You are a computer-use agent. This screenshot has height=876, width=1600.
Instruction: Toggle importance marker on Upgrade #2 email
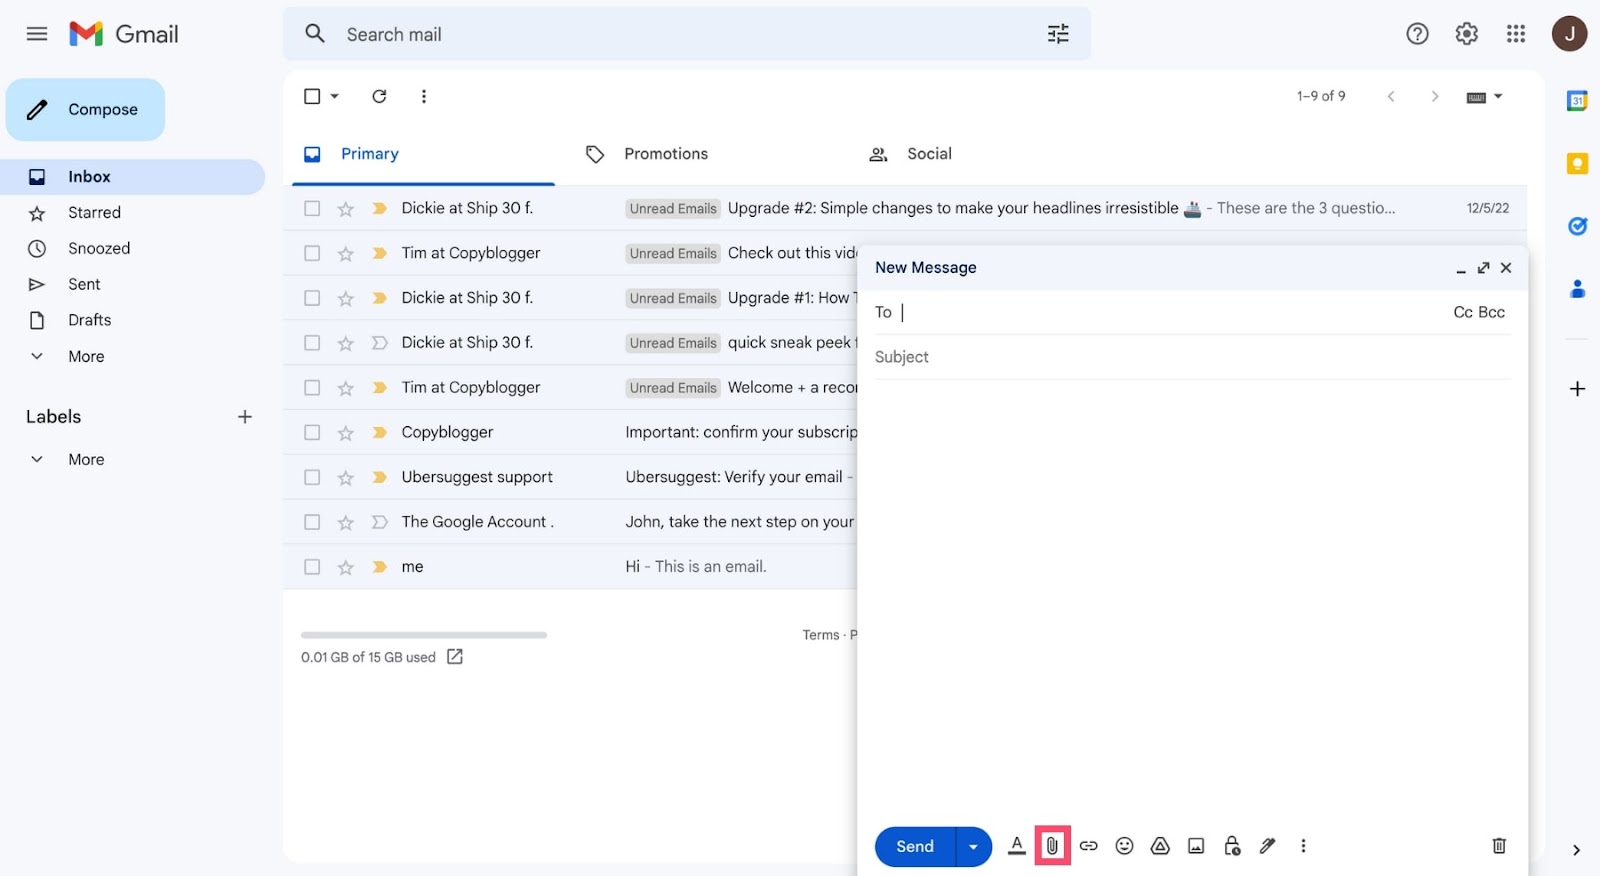379,208
